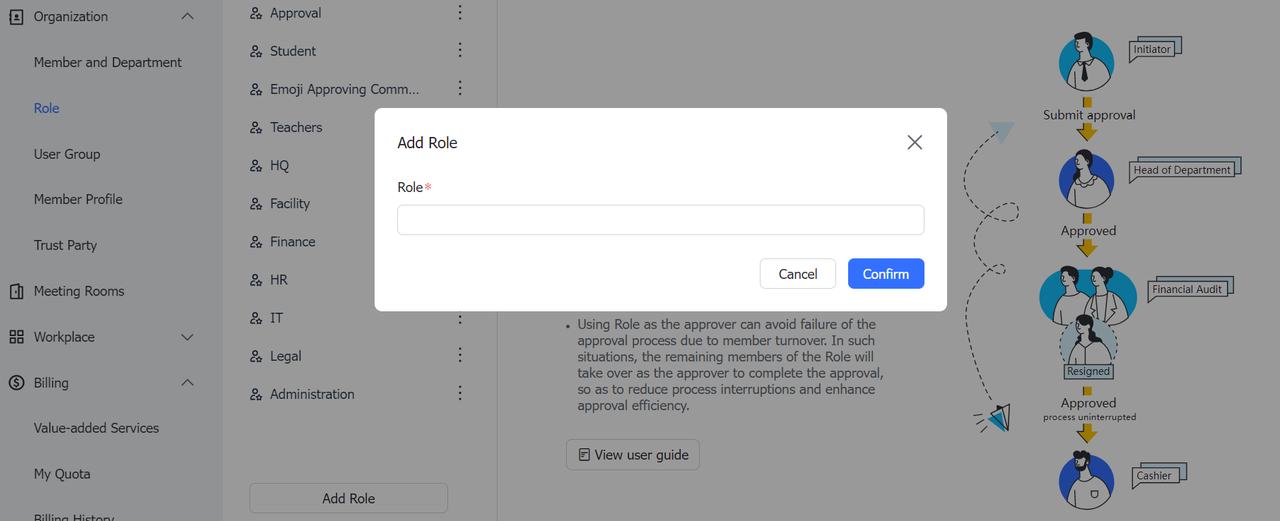Select the Finance role in list
Screen dimensions: 1280x521
point(292,242)
